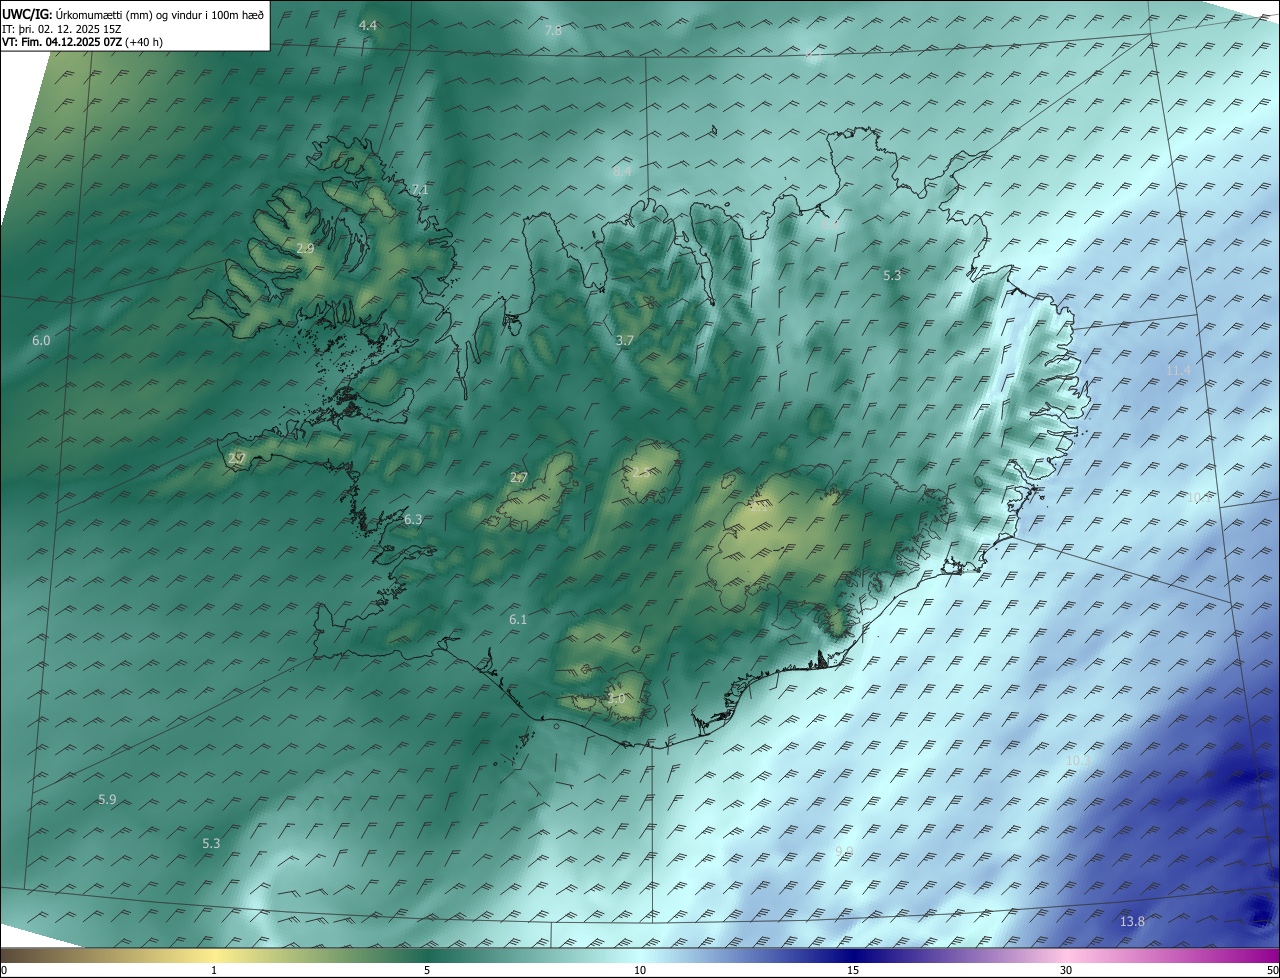Click the 10.3 value label
The width and height of the screenshot is (1280, 978).
1078,761
